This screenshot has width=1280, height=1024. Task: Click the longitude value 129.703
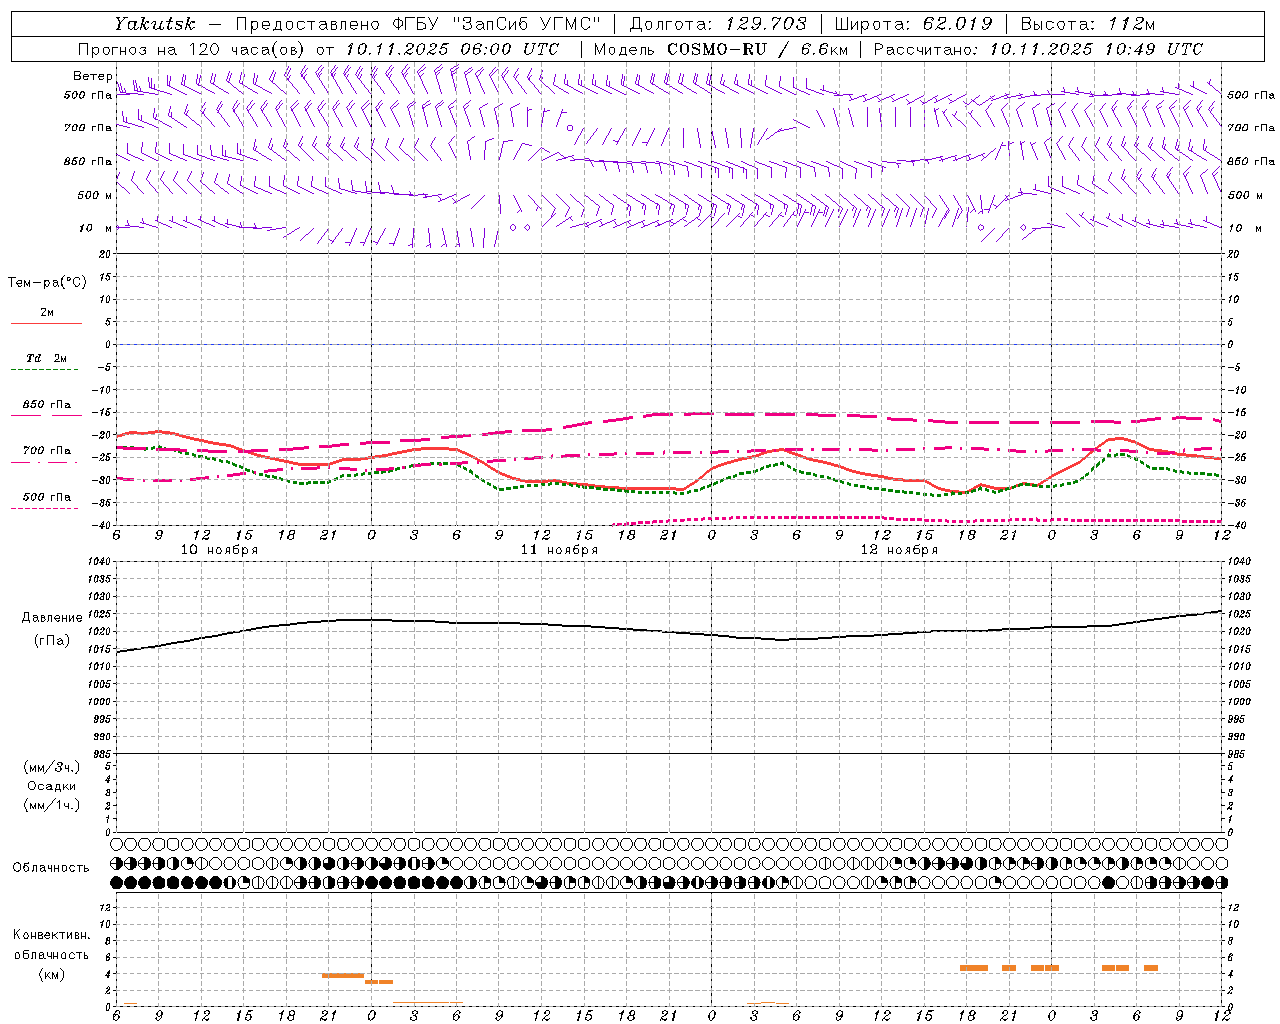(x=764, y=24)
